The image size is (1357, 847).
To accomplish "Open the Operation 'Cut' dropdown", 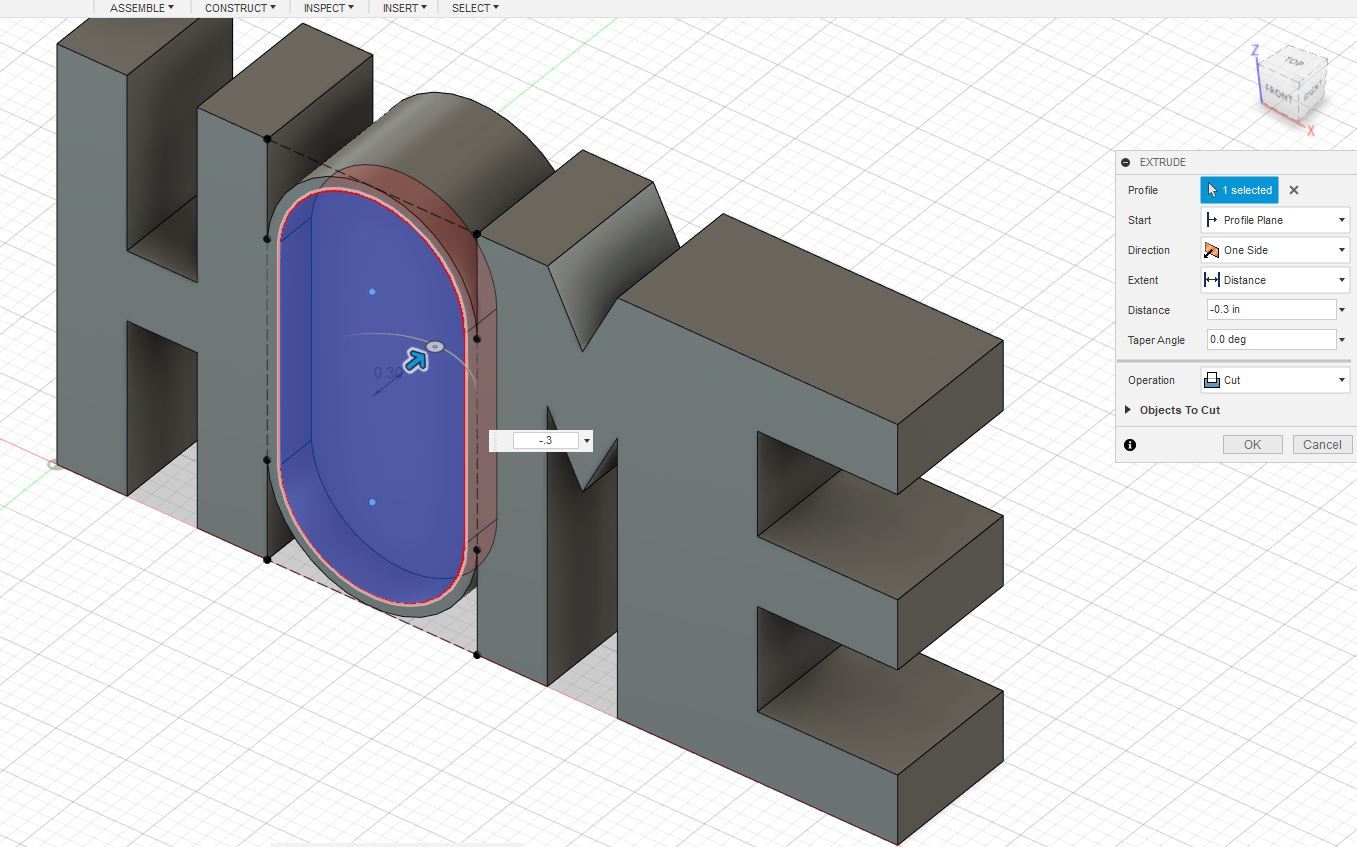I will click(x=1275, y=380).
